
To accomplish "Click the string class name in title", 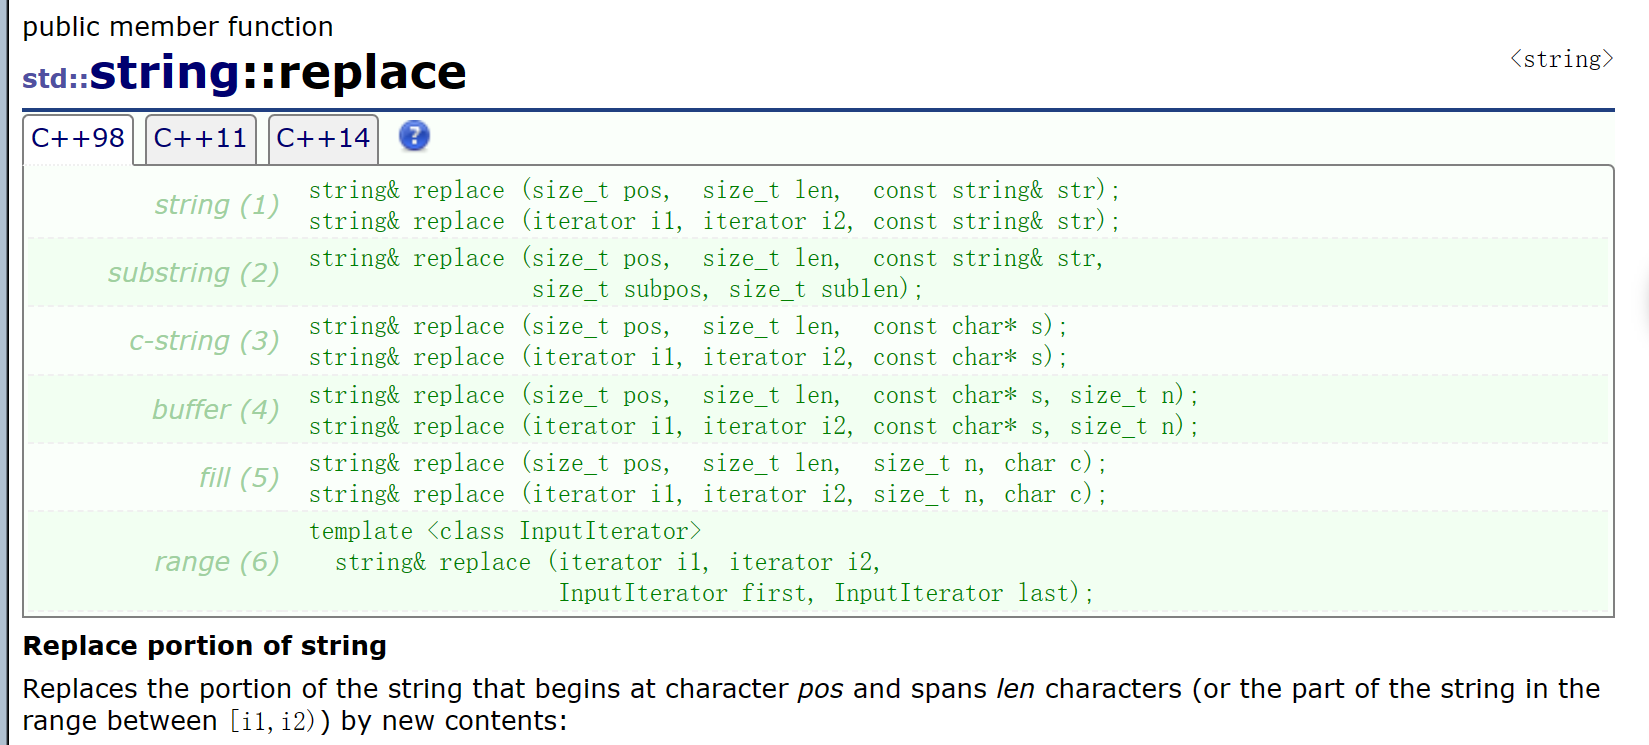I will (165, 73).
